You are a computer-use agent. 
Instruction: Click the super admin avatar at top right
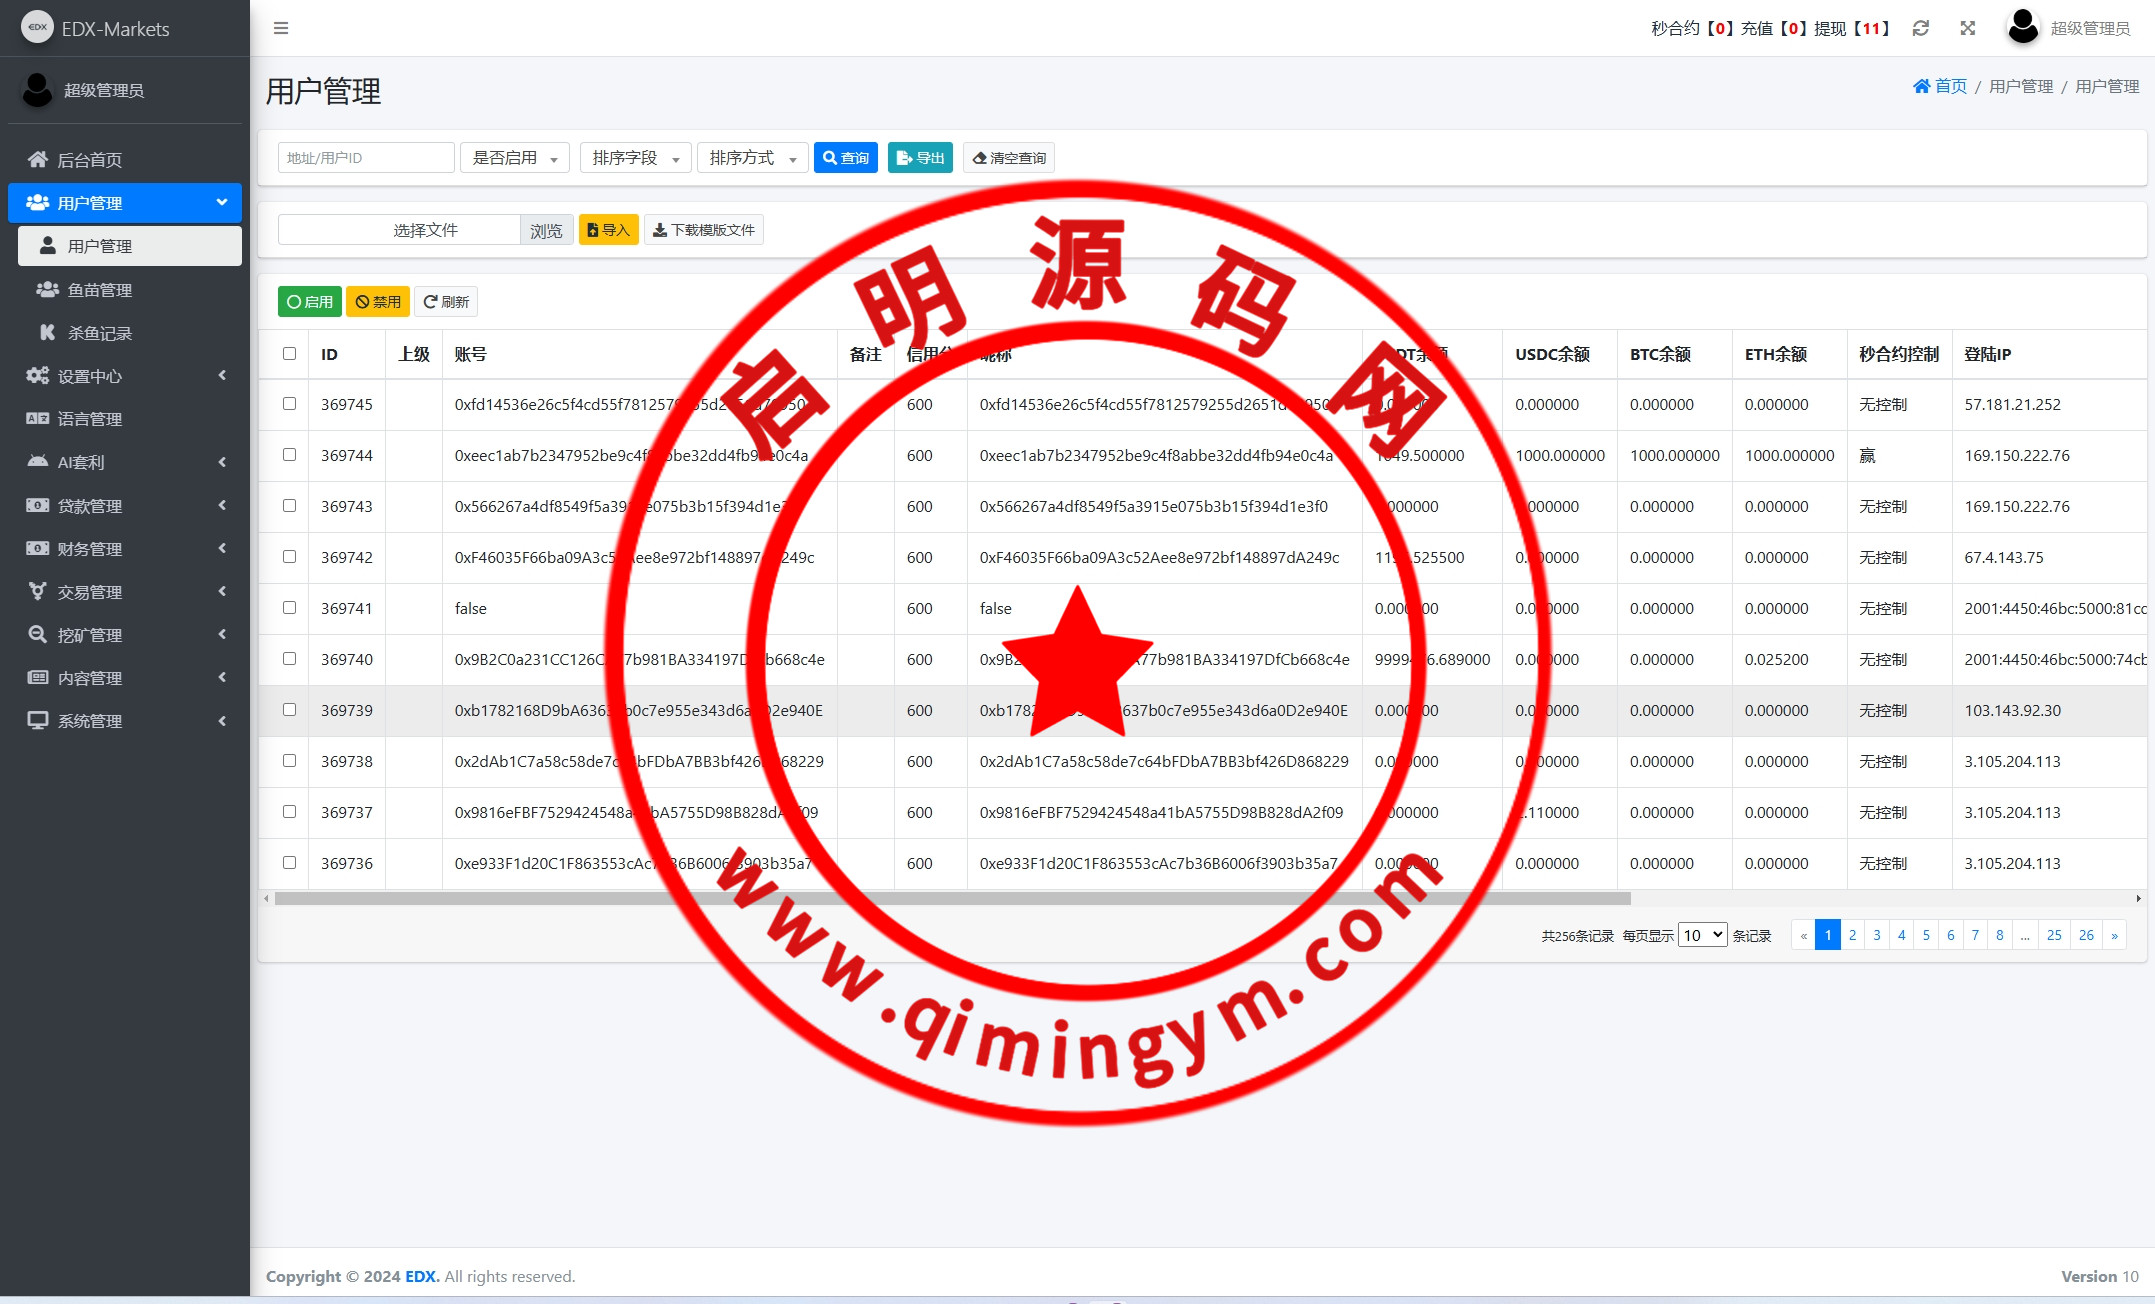point(2023,27)
